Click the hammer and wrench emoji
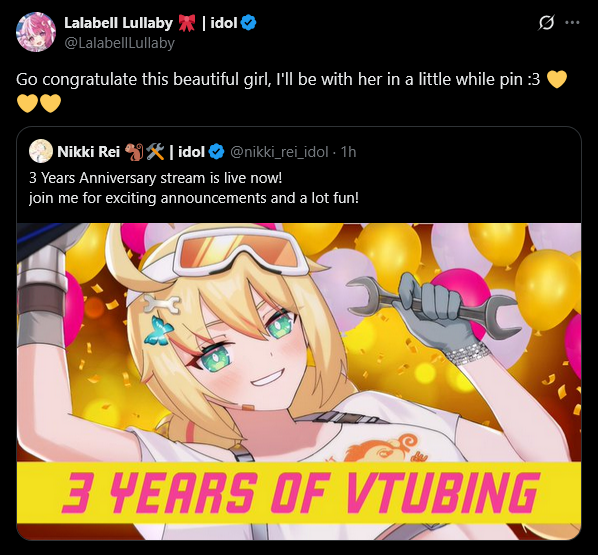The width and height of the screenshot is (598, 555). coord(155,152)
